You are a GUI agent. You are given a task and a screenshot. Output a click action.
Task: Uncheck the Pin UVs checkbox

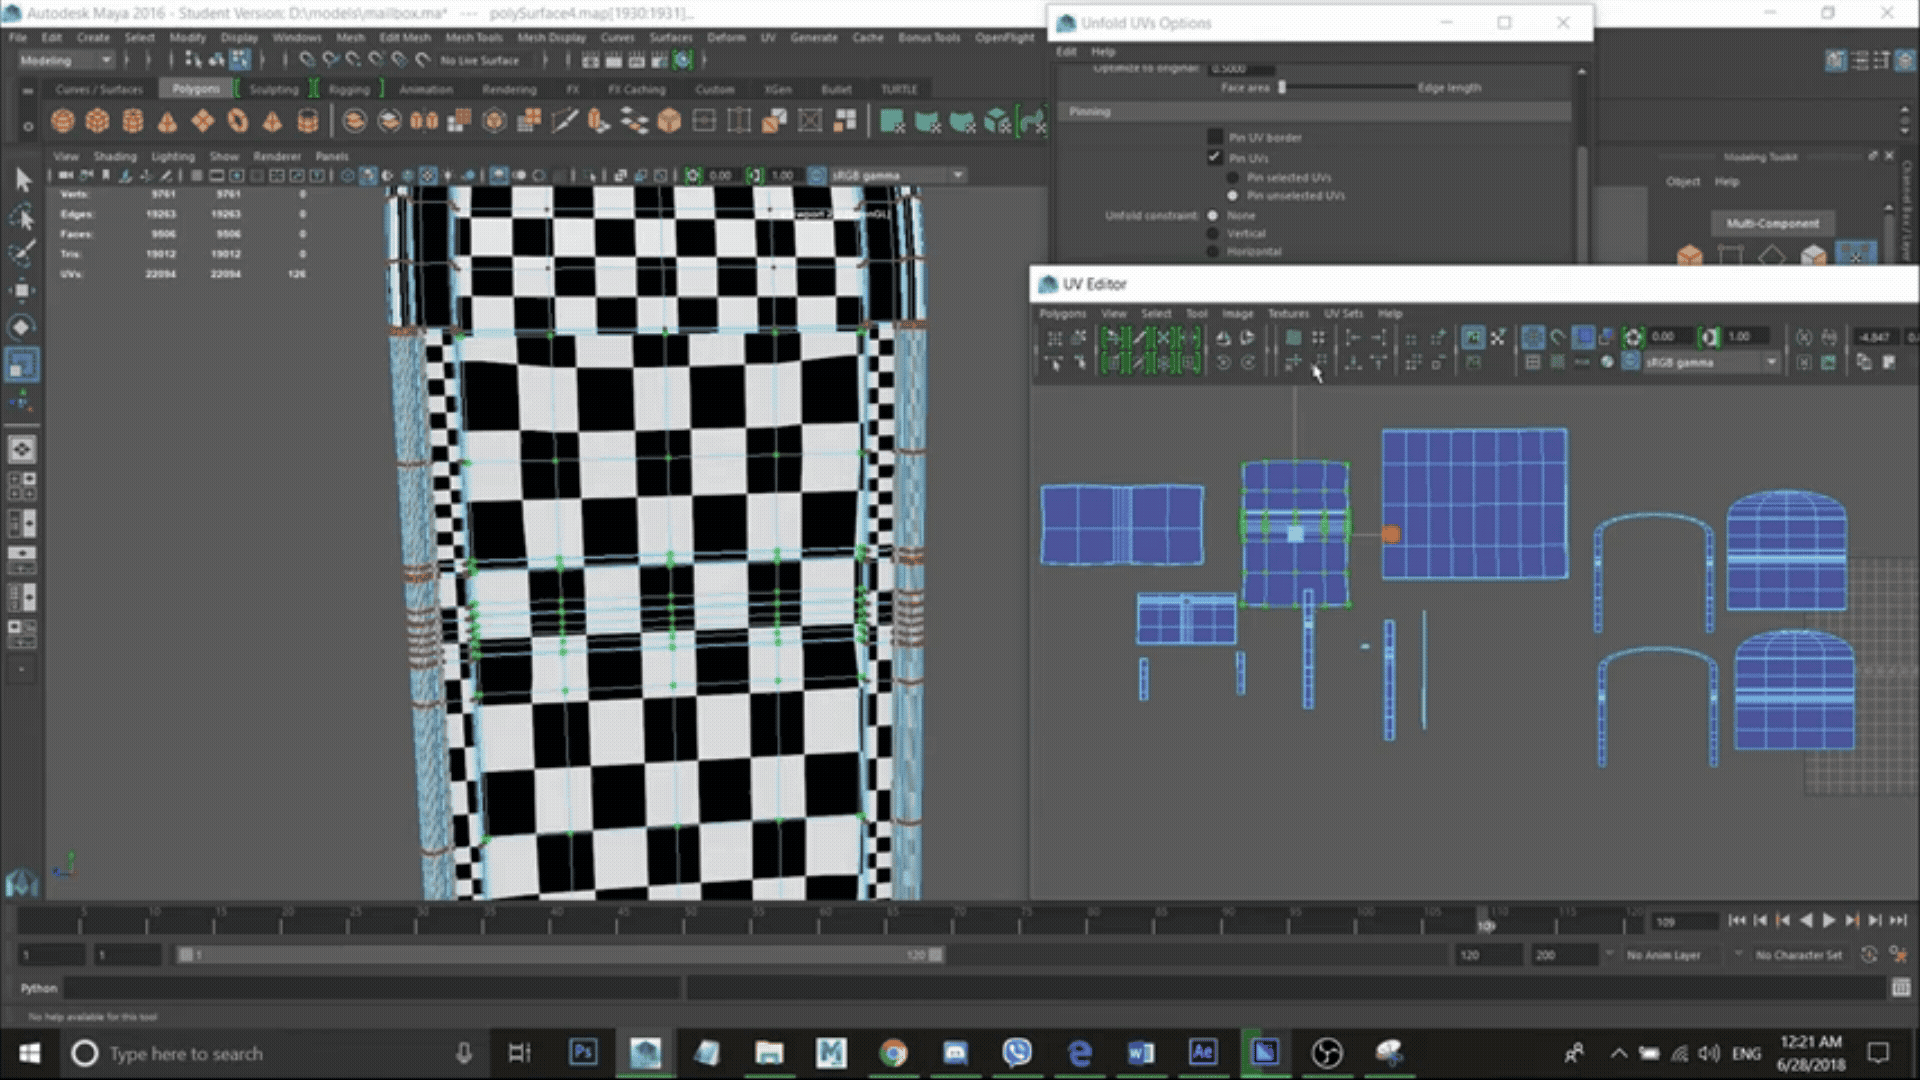tap(1215, 158)
